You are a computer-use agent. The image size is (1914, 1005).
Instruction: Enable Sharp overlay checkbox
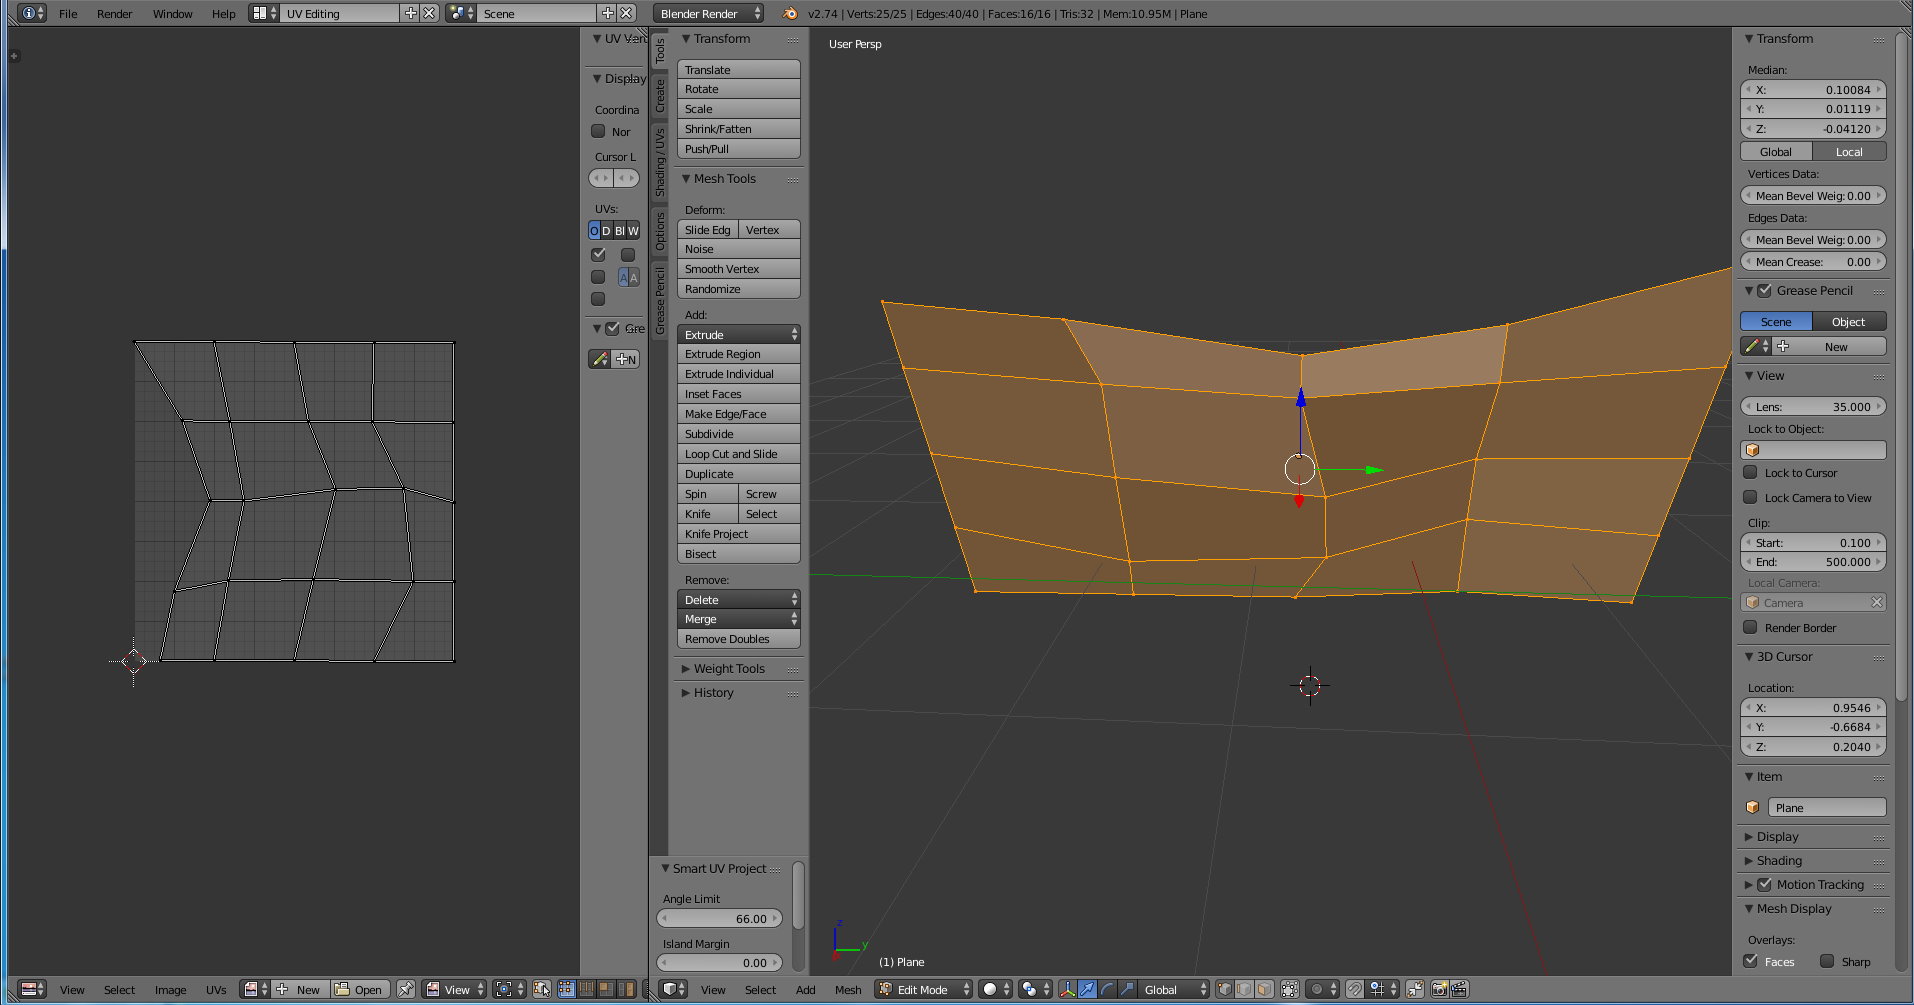(1827, 961)
